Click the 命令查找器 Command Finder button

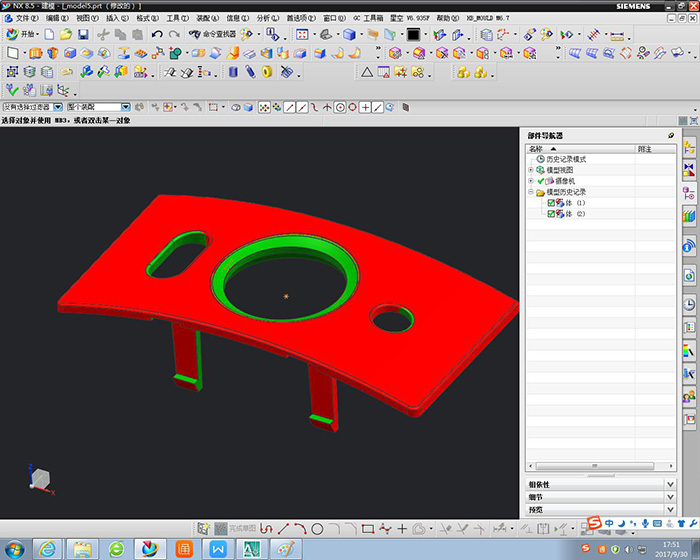tap(211, 34)
